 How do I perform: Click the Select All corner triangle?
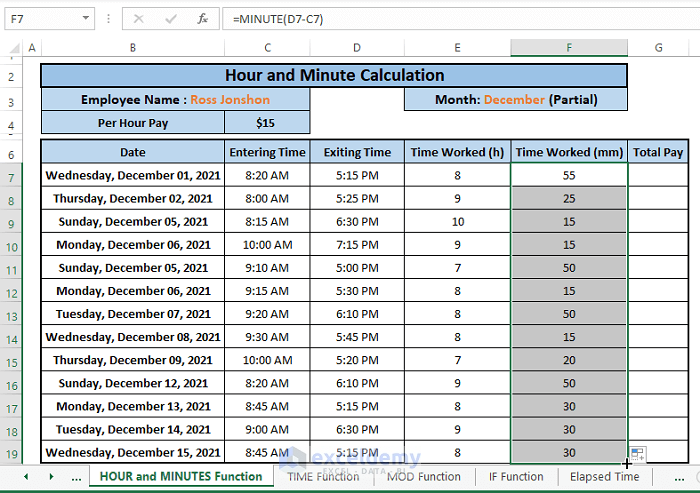[15, 48]
